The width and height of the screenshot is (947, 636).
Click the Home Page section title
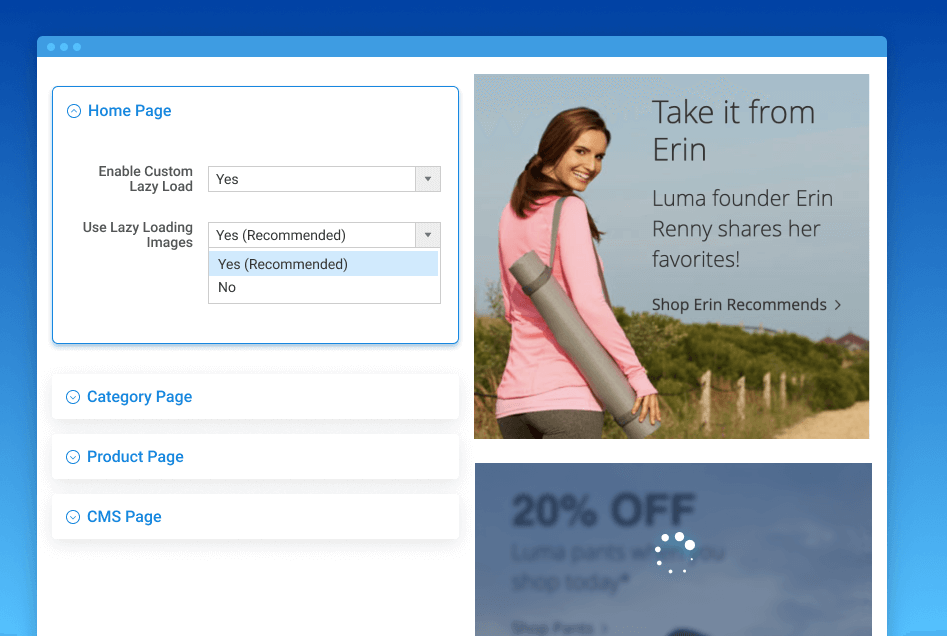pyautogui.click(x=129, y=111)
